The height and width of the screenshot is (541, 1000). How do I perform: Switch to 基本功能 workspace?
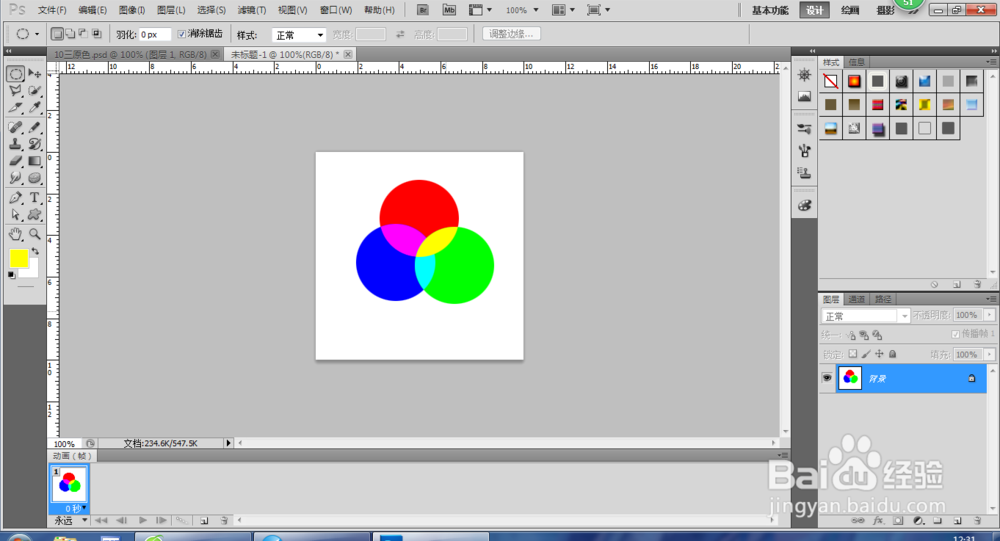[x=770, y=10]
